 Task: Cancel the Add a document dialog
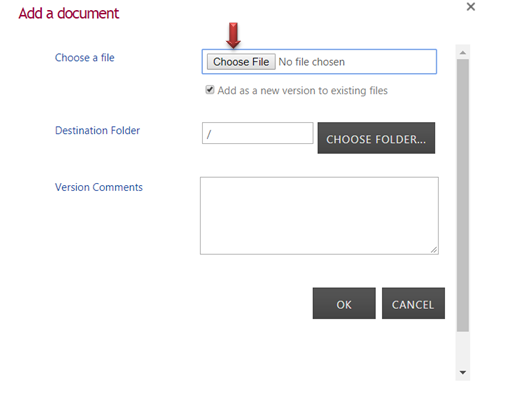413,303
